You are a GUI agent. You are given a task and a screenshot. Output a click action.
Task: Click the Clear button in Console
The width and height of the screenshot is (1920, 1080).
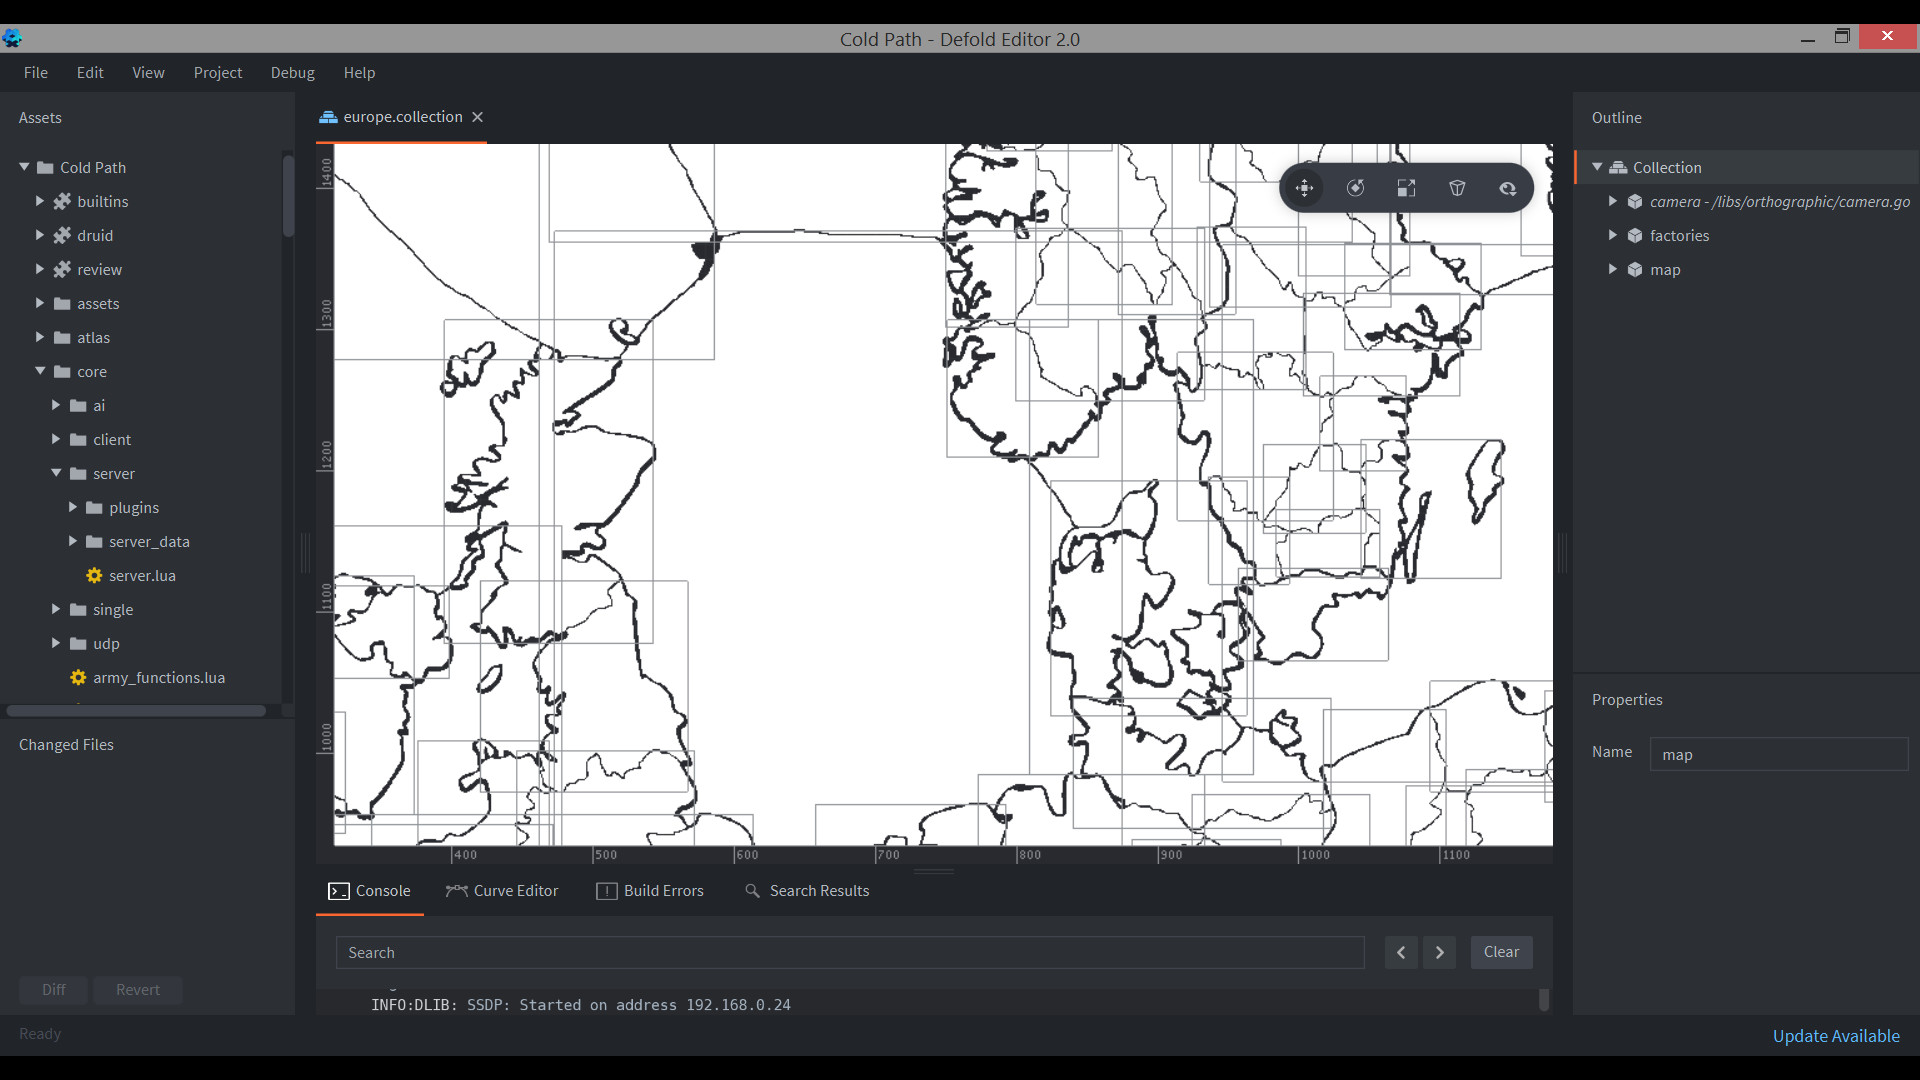(x=1501, y=952)
